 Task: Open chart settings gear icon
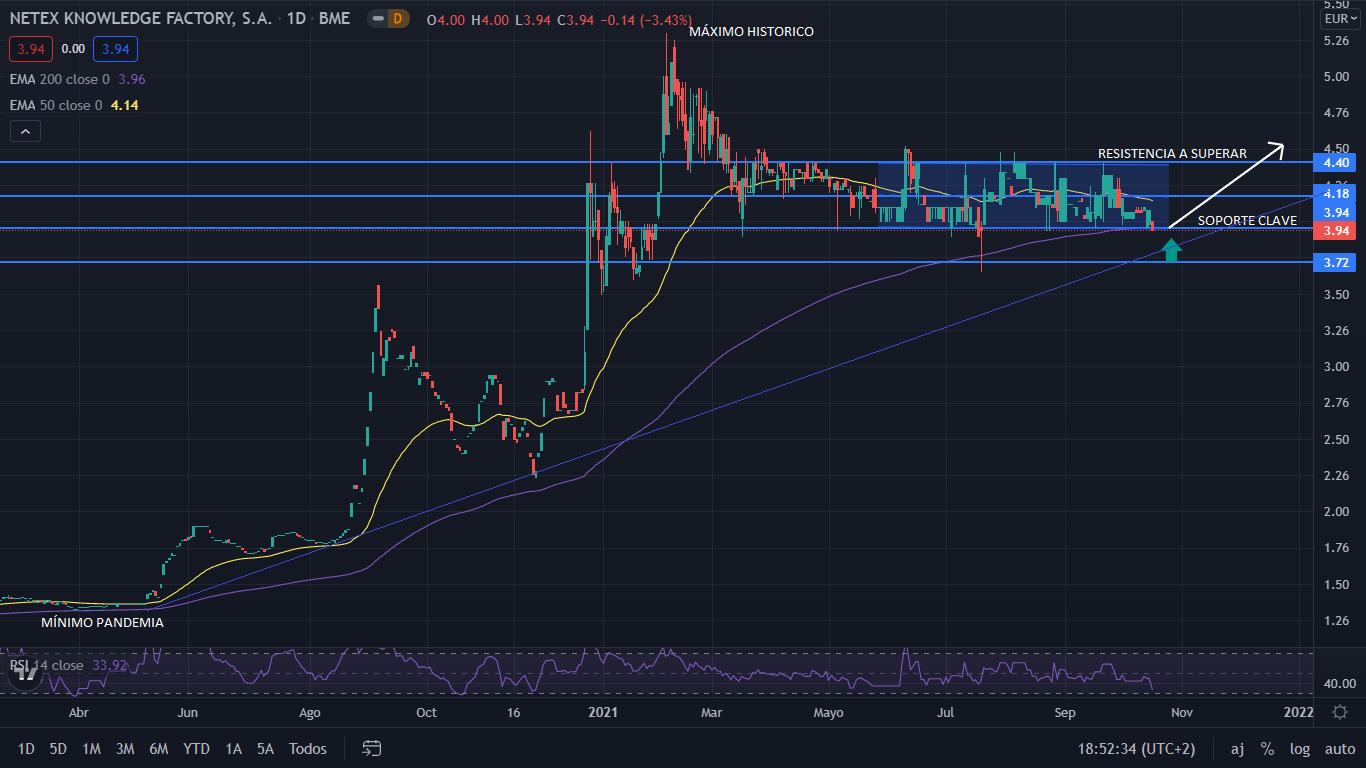[x=1340, y=712]
